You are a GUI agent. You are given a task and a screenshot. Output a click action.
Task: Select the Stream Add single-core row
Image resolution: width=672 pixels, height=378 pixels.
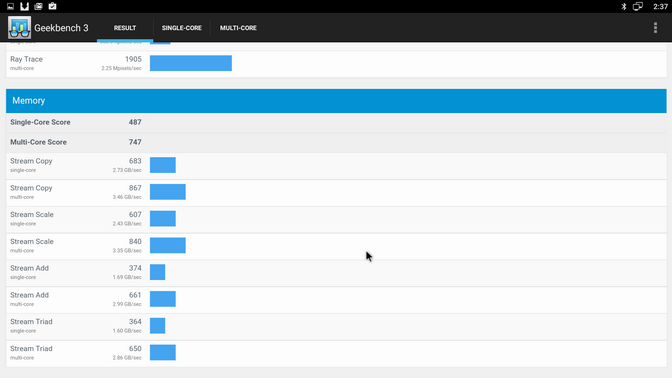(x=336, y=273)
